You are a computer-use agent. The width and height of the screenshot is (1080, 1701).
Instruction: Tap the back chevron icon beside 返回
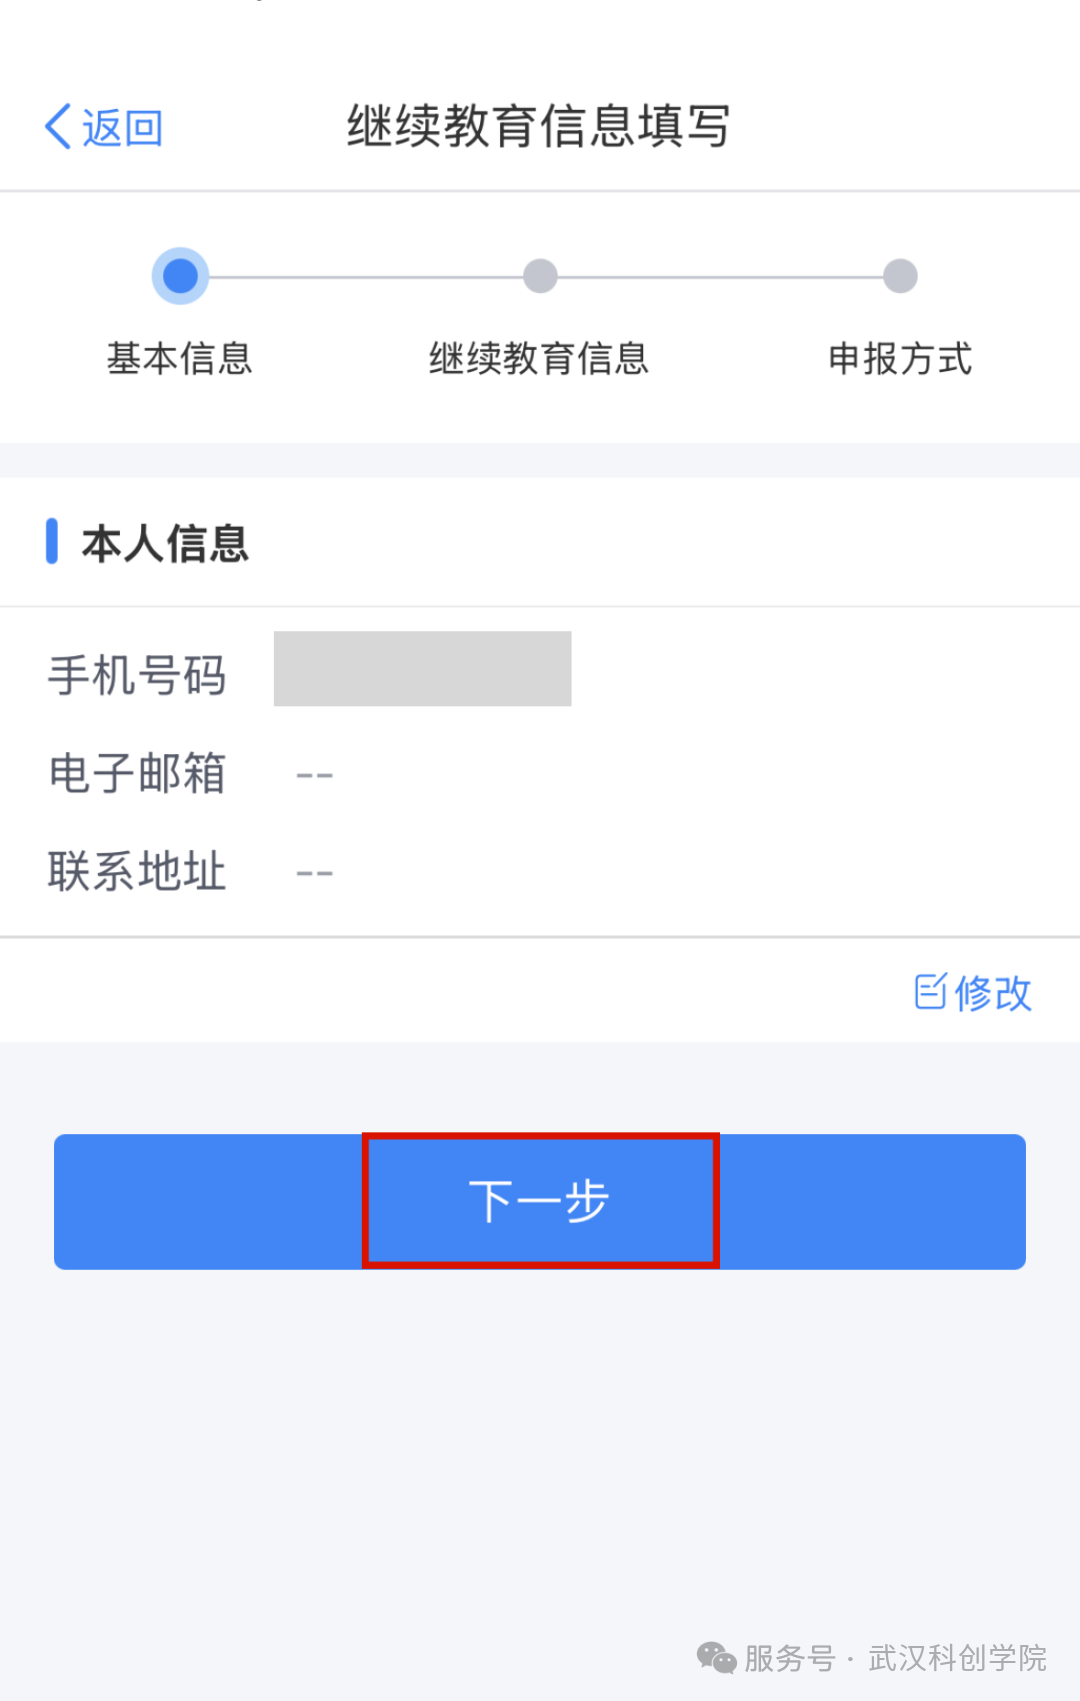click(58, 126)
